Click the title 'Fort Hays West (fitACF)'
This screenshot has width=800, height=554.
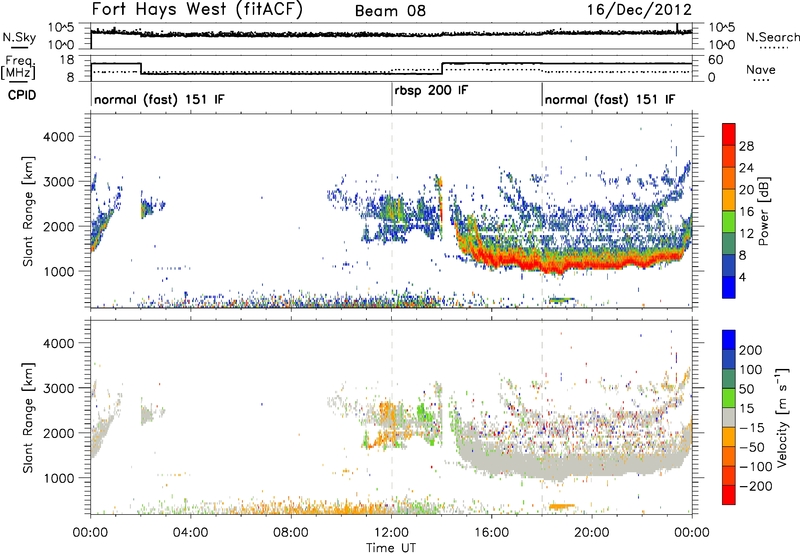click(197, 9)
